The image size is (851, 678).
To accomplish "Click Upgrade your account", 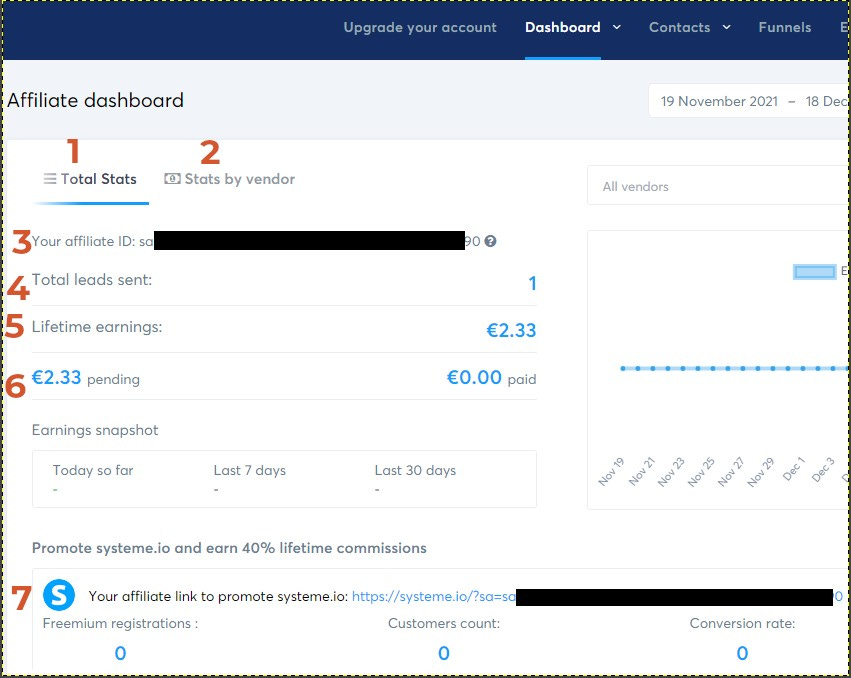I will point(420,27).
